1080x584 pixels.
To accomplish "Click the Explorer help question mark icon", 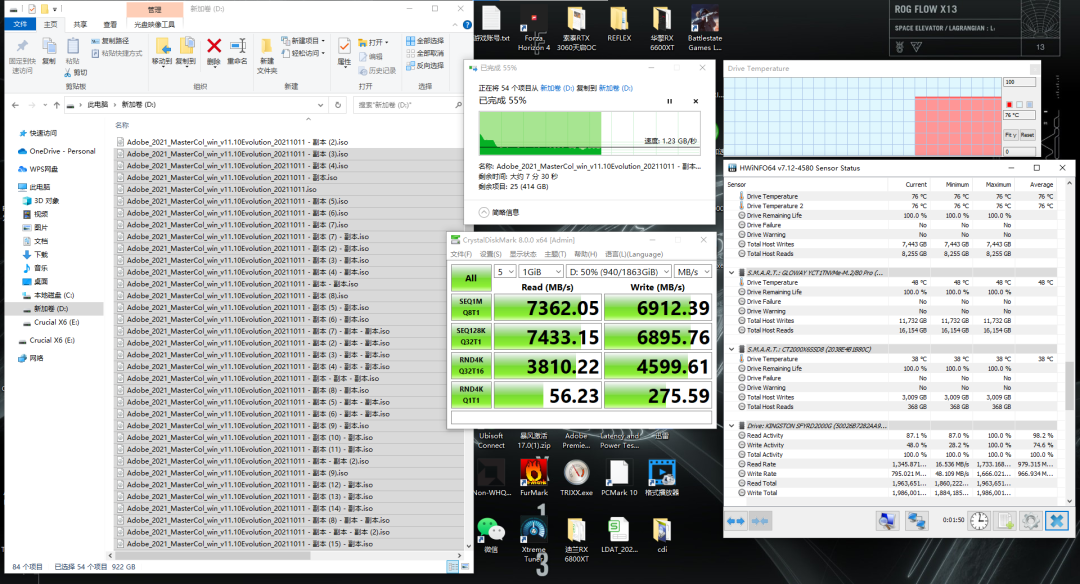I will pyautogui.click(x=467, y=25).
